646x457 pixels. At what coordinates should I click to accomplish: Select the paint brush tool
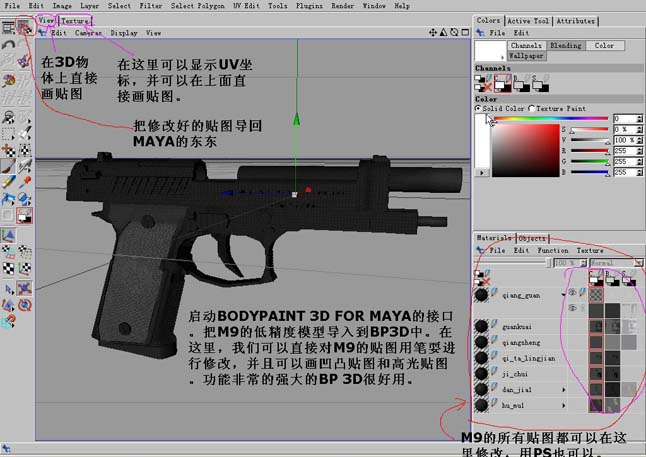(8, 166)
